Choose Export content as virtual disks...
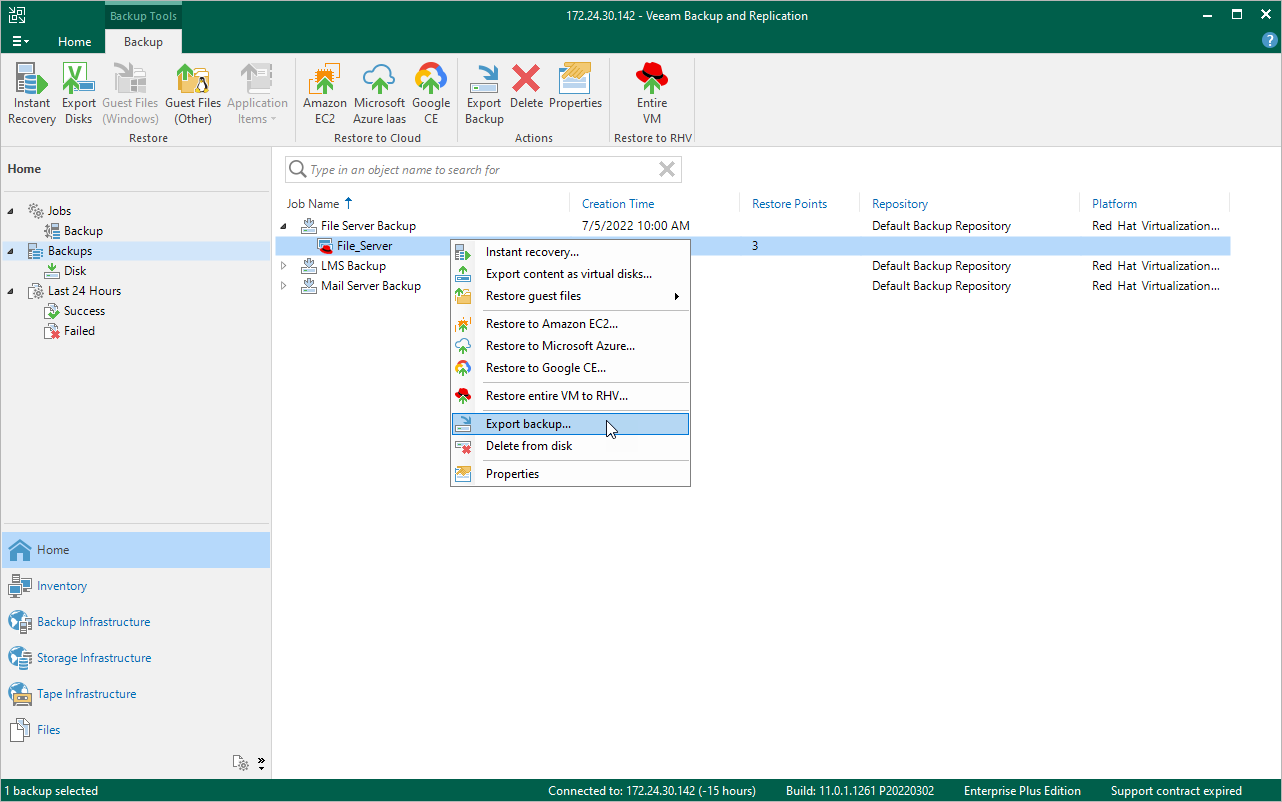The image size is (1282, 802). [570, 274]
